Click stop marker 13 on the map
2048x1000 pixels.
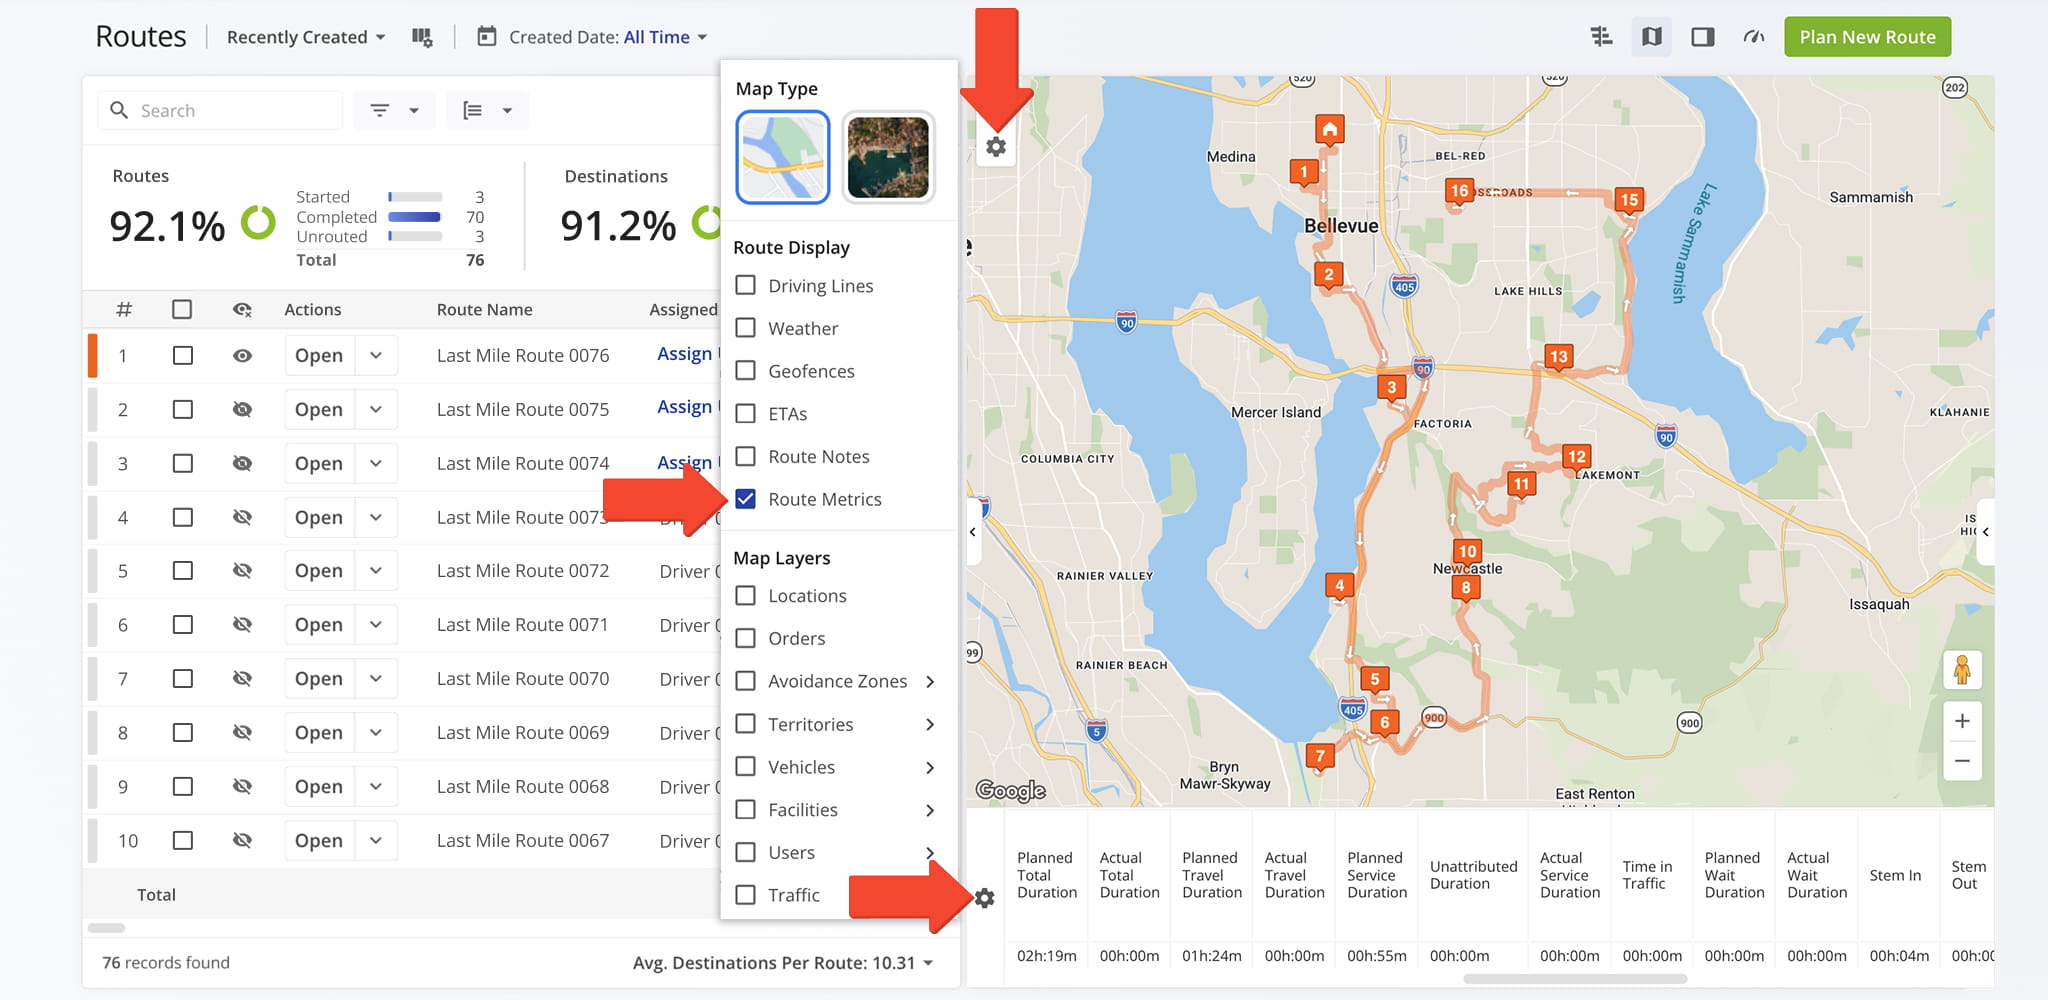tap(1558, 357)
